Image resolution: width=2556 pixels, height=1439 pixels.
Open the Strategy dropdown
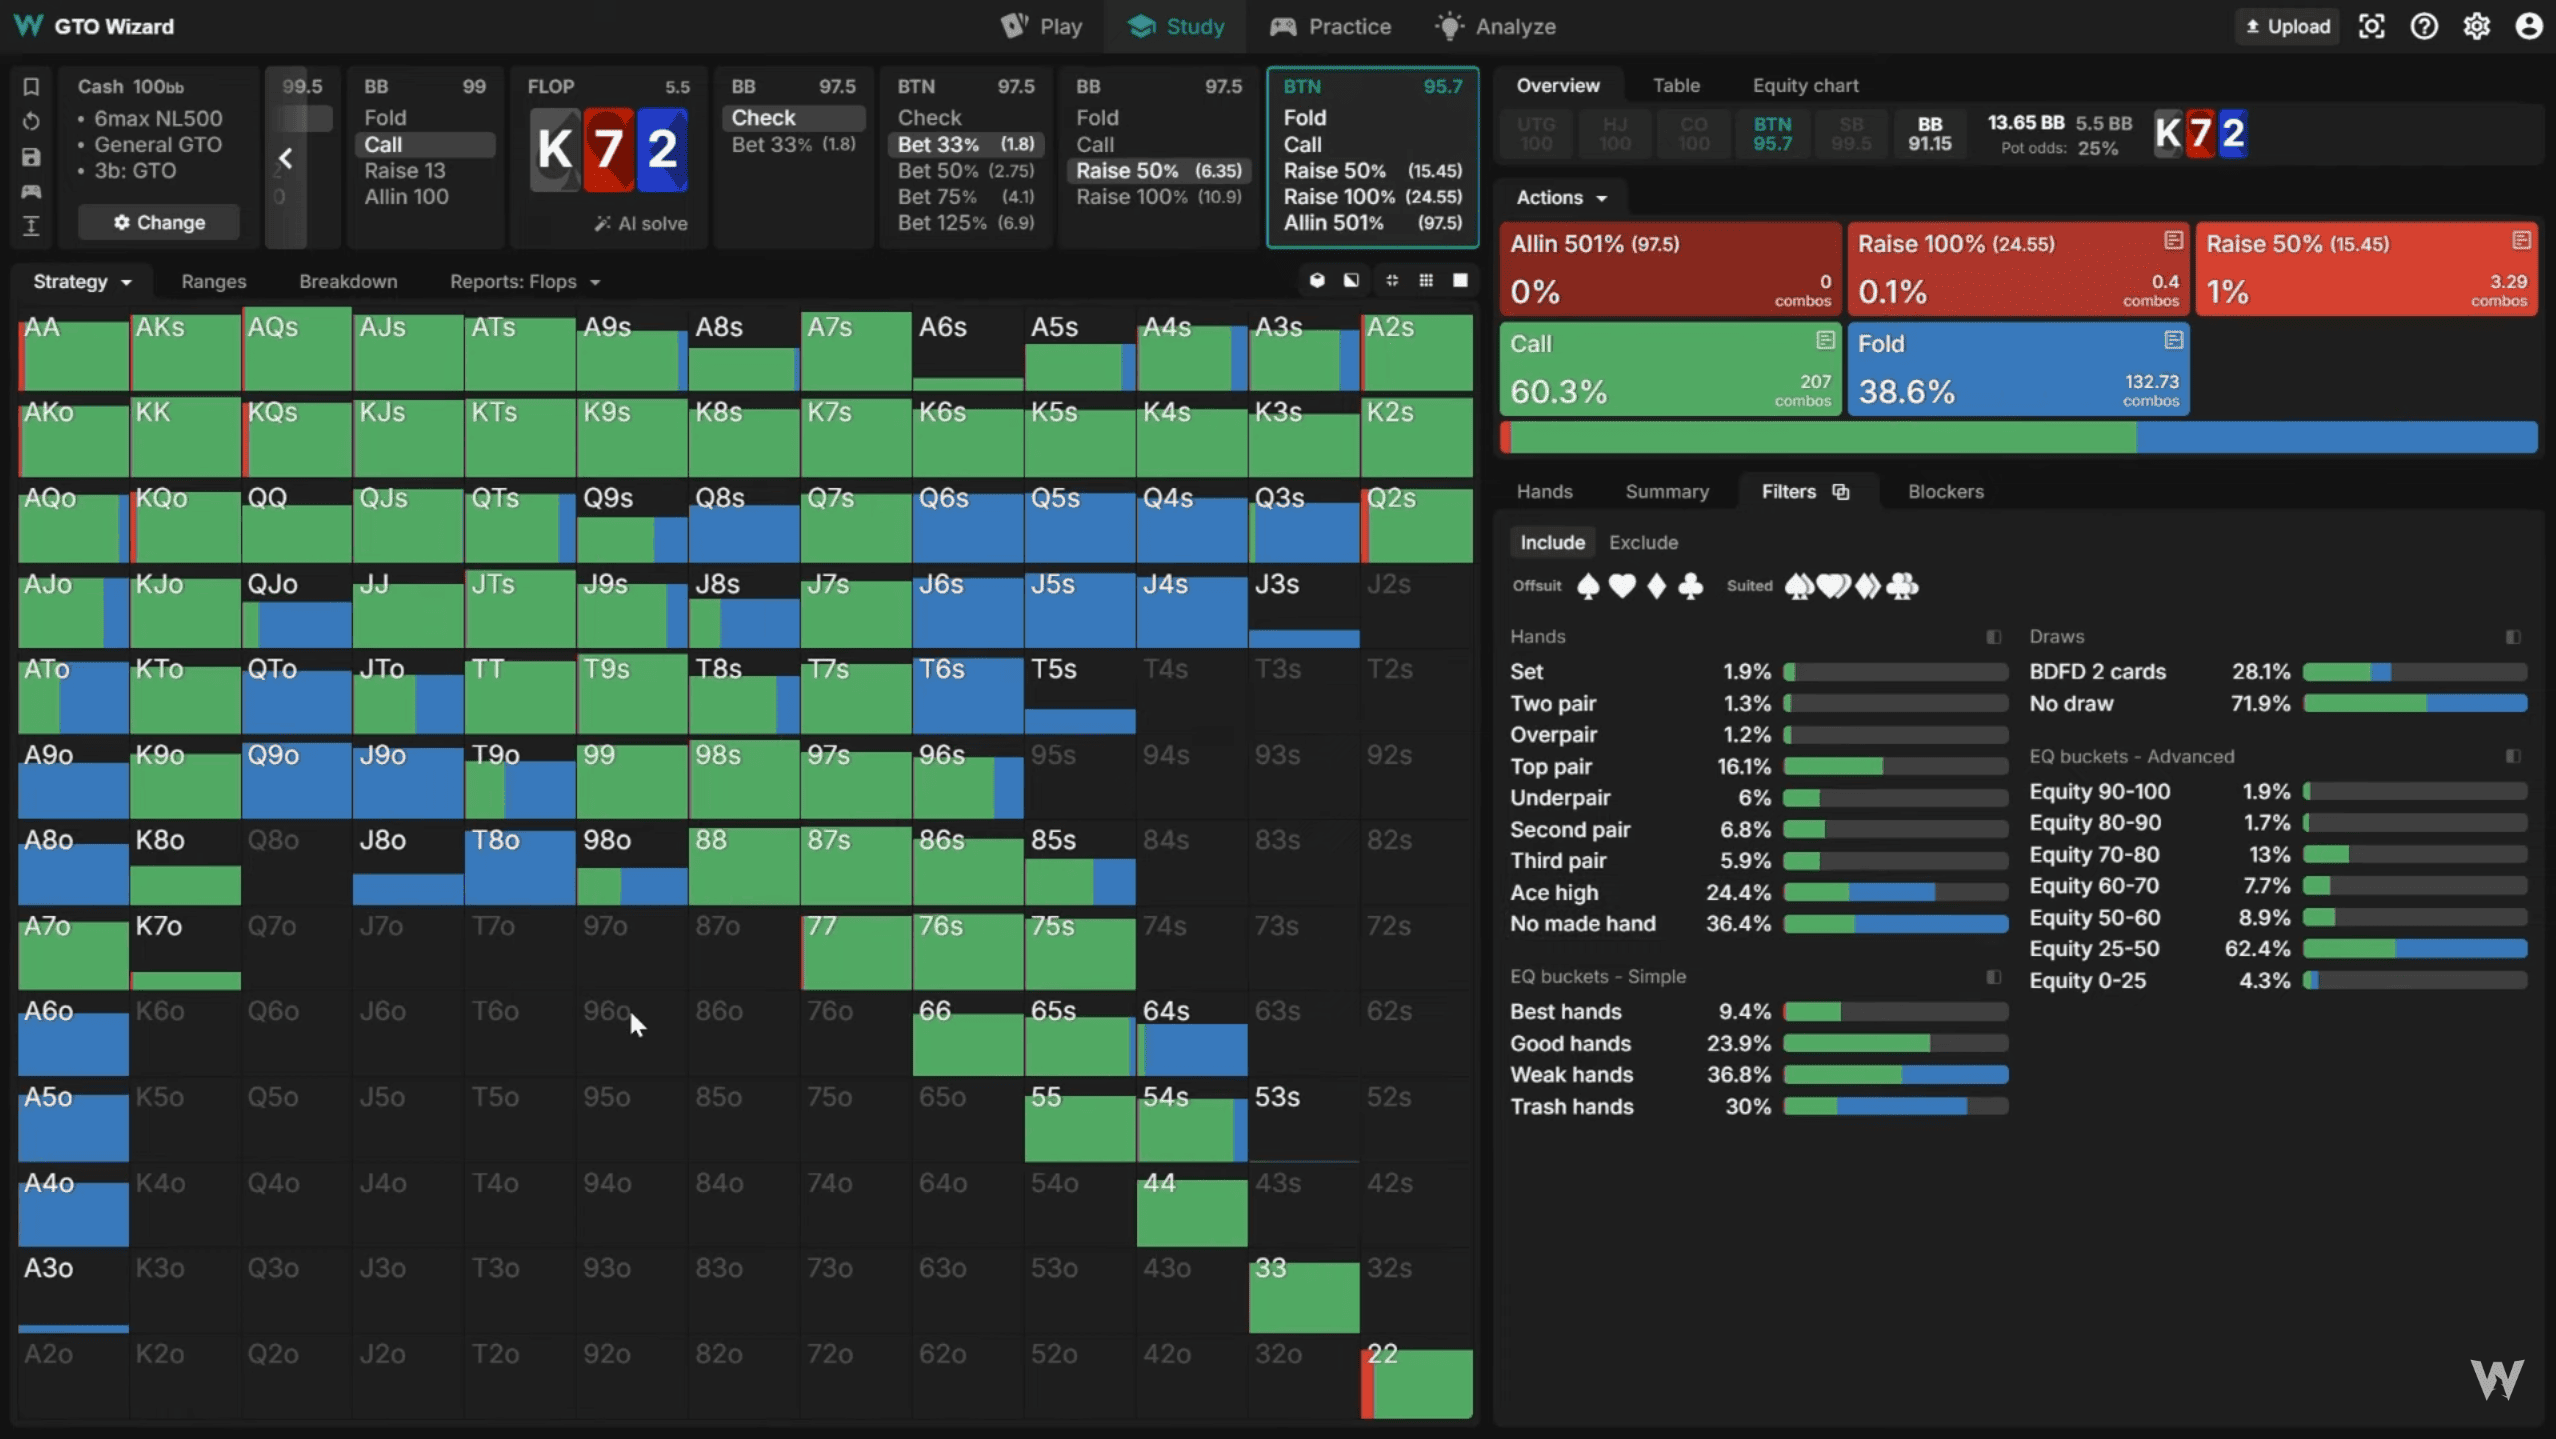click(82, 281)
